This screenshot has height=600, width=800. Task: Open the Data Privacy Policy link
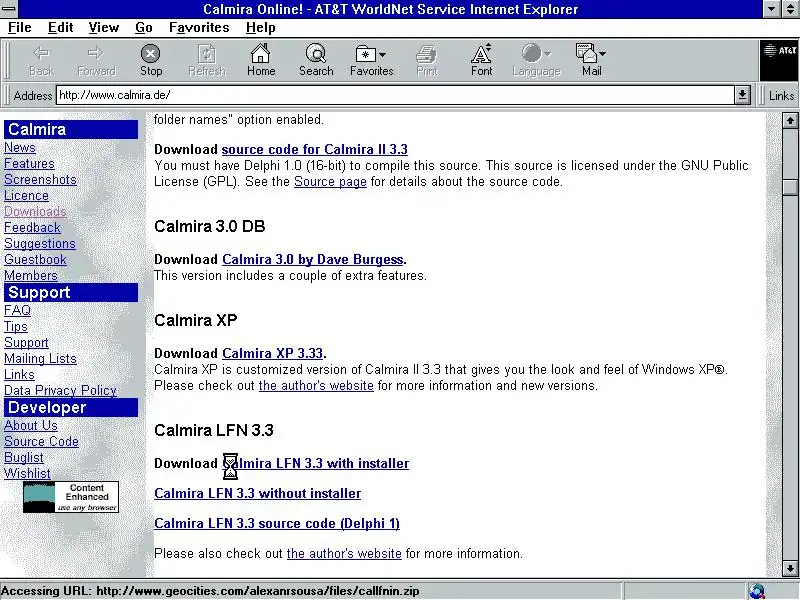click(60, 390)
